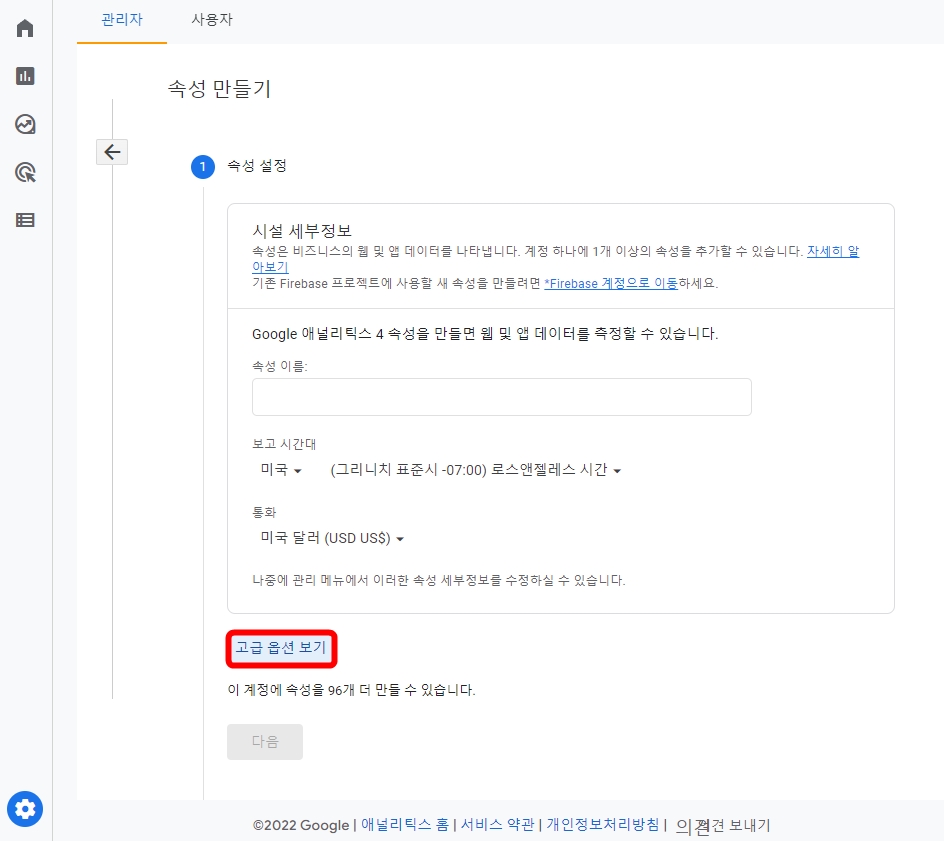Open the 미국 달러 (USD US$) currency dropdown
Screen dimensions: 944x841
click(x=332, y=538)
